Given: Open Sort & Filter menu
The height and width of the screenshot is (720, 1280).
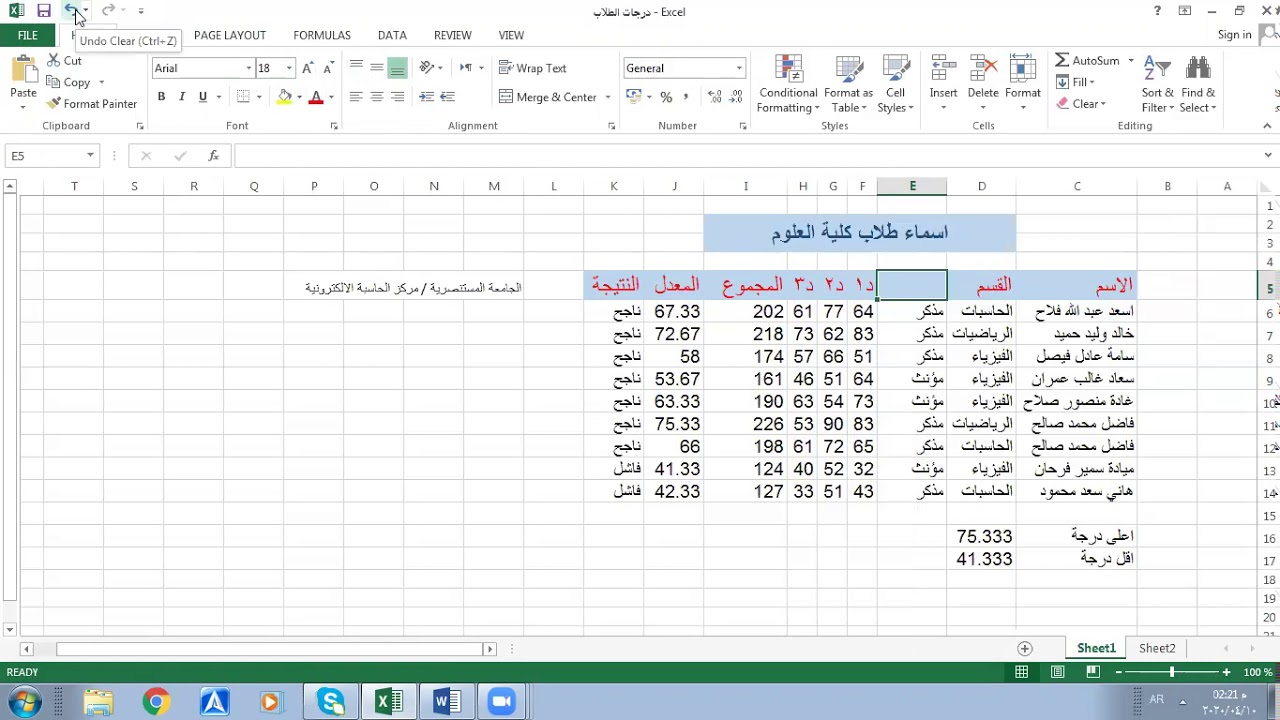Looking at the screenshot, I should pyautogui.click(x=1158, y=84).
